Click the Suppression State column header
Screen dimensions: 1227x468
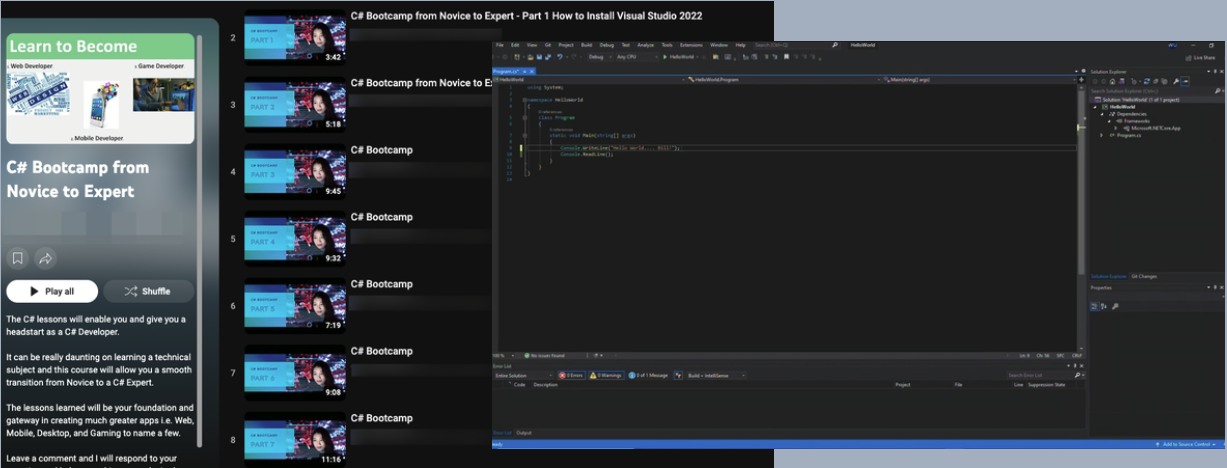tap(1047, 385)
